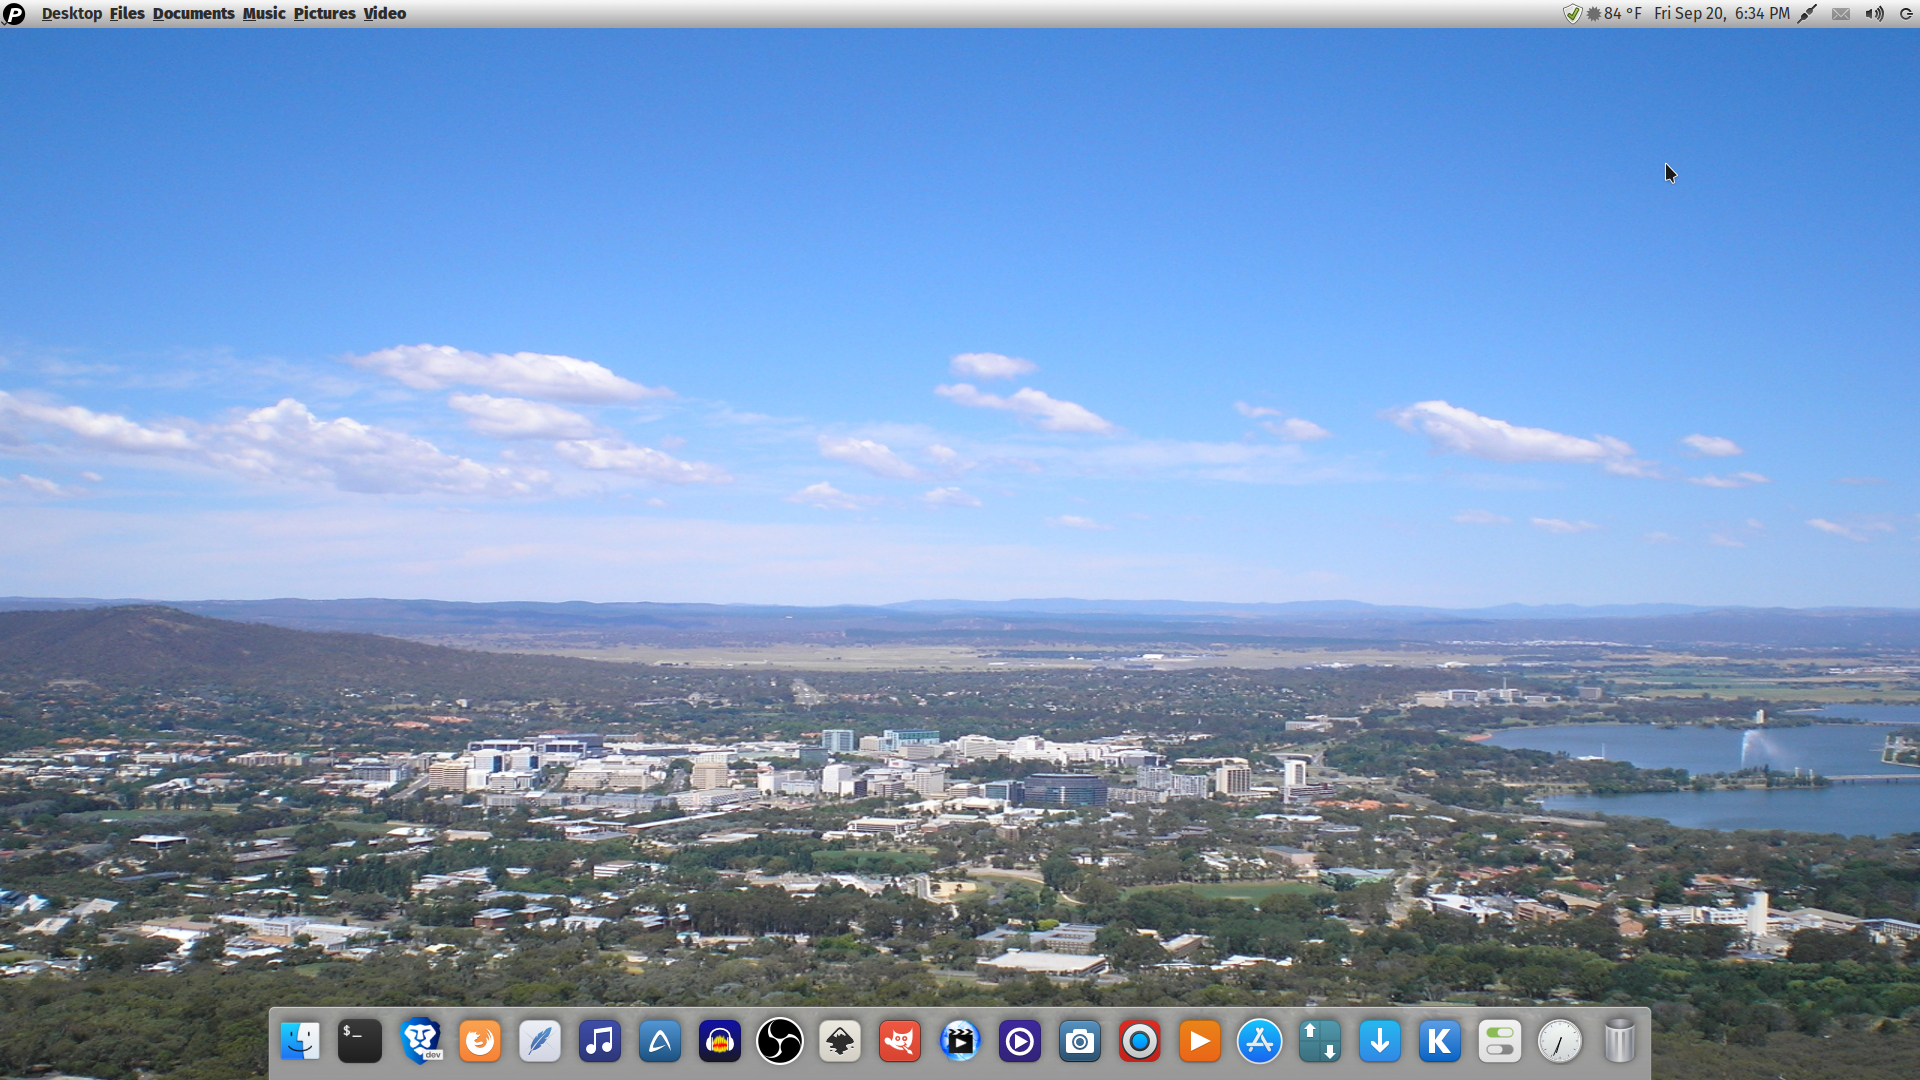The height and width of the screenshot is (1080, 1920).
Task: Open the session power menu
Action: pos(1906,14)
